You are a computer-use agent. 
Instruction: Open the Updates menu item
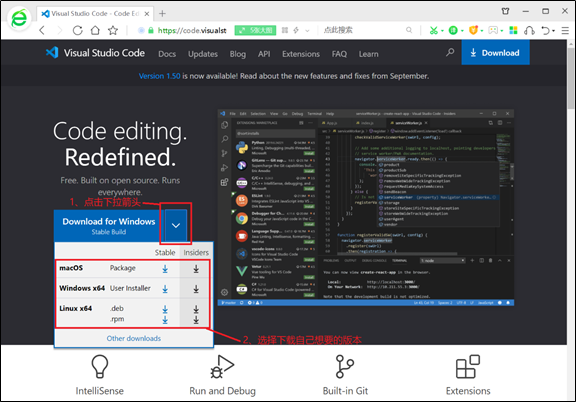(x=203, y=54)
